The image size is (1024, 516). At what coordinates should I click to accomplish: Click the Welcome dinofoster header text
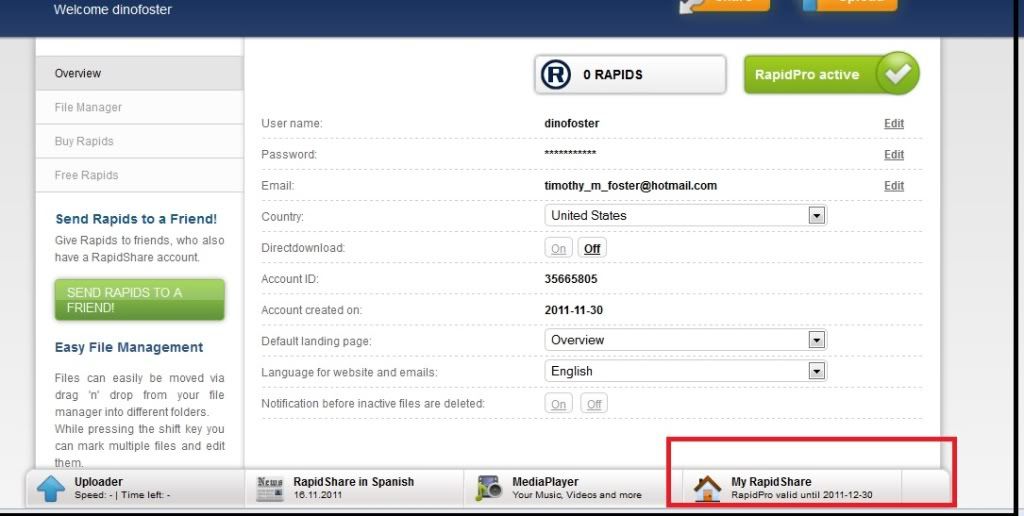(112, 10)
